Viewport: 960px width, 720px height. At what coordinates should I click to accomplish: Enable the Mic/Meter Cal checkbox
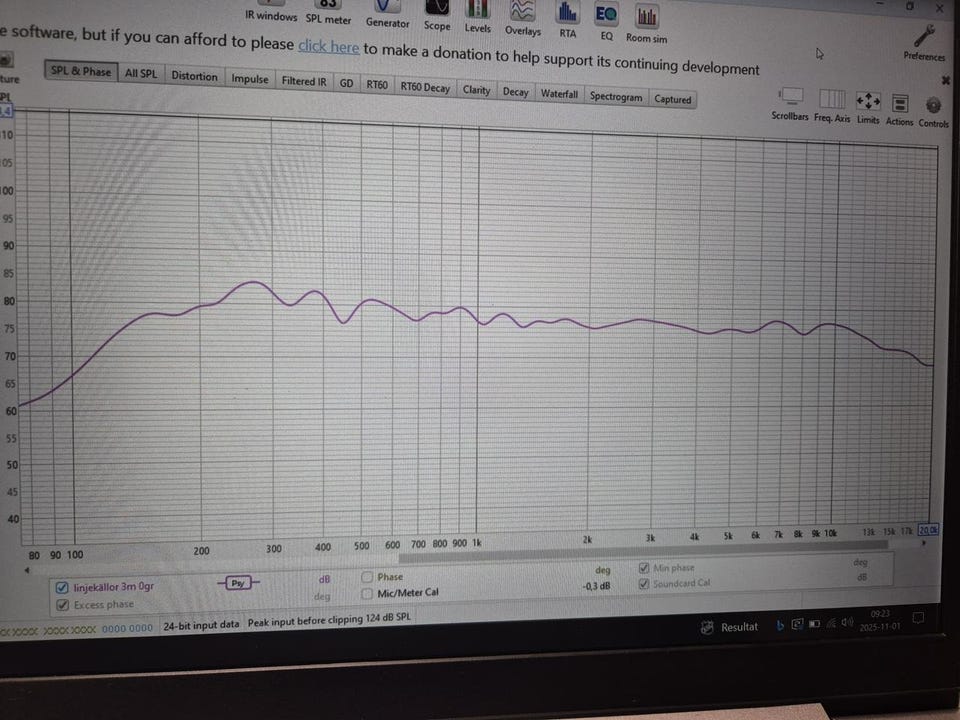pos(367,593)
